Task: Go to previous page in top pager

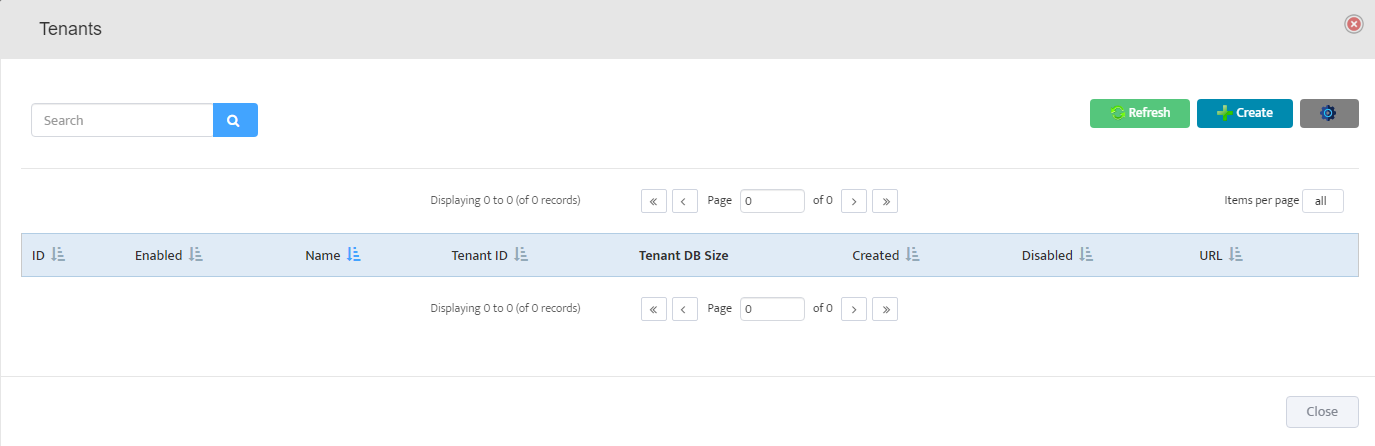Action: point(684,201)
